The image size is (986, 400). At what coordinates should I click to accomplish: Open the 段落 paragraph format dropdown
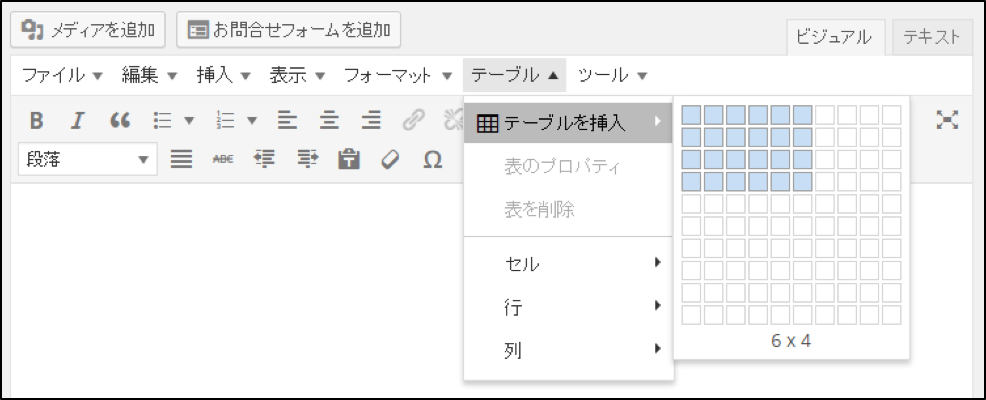click(x=88, y=159)
